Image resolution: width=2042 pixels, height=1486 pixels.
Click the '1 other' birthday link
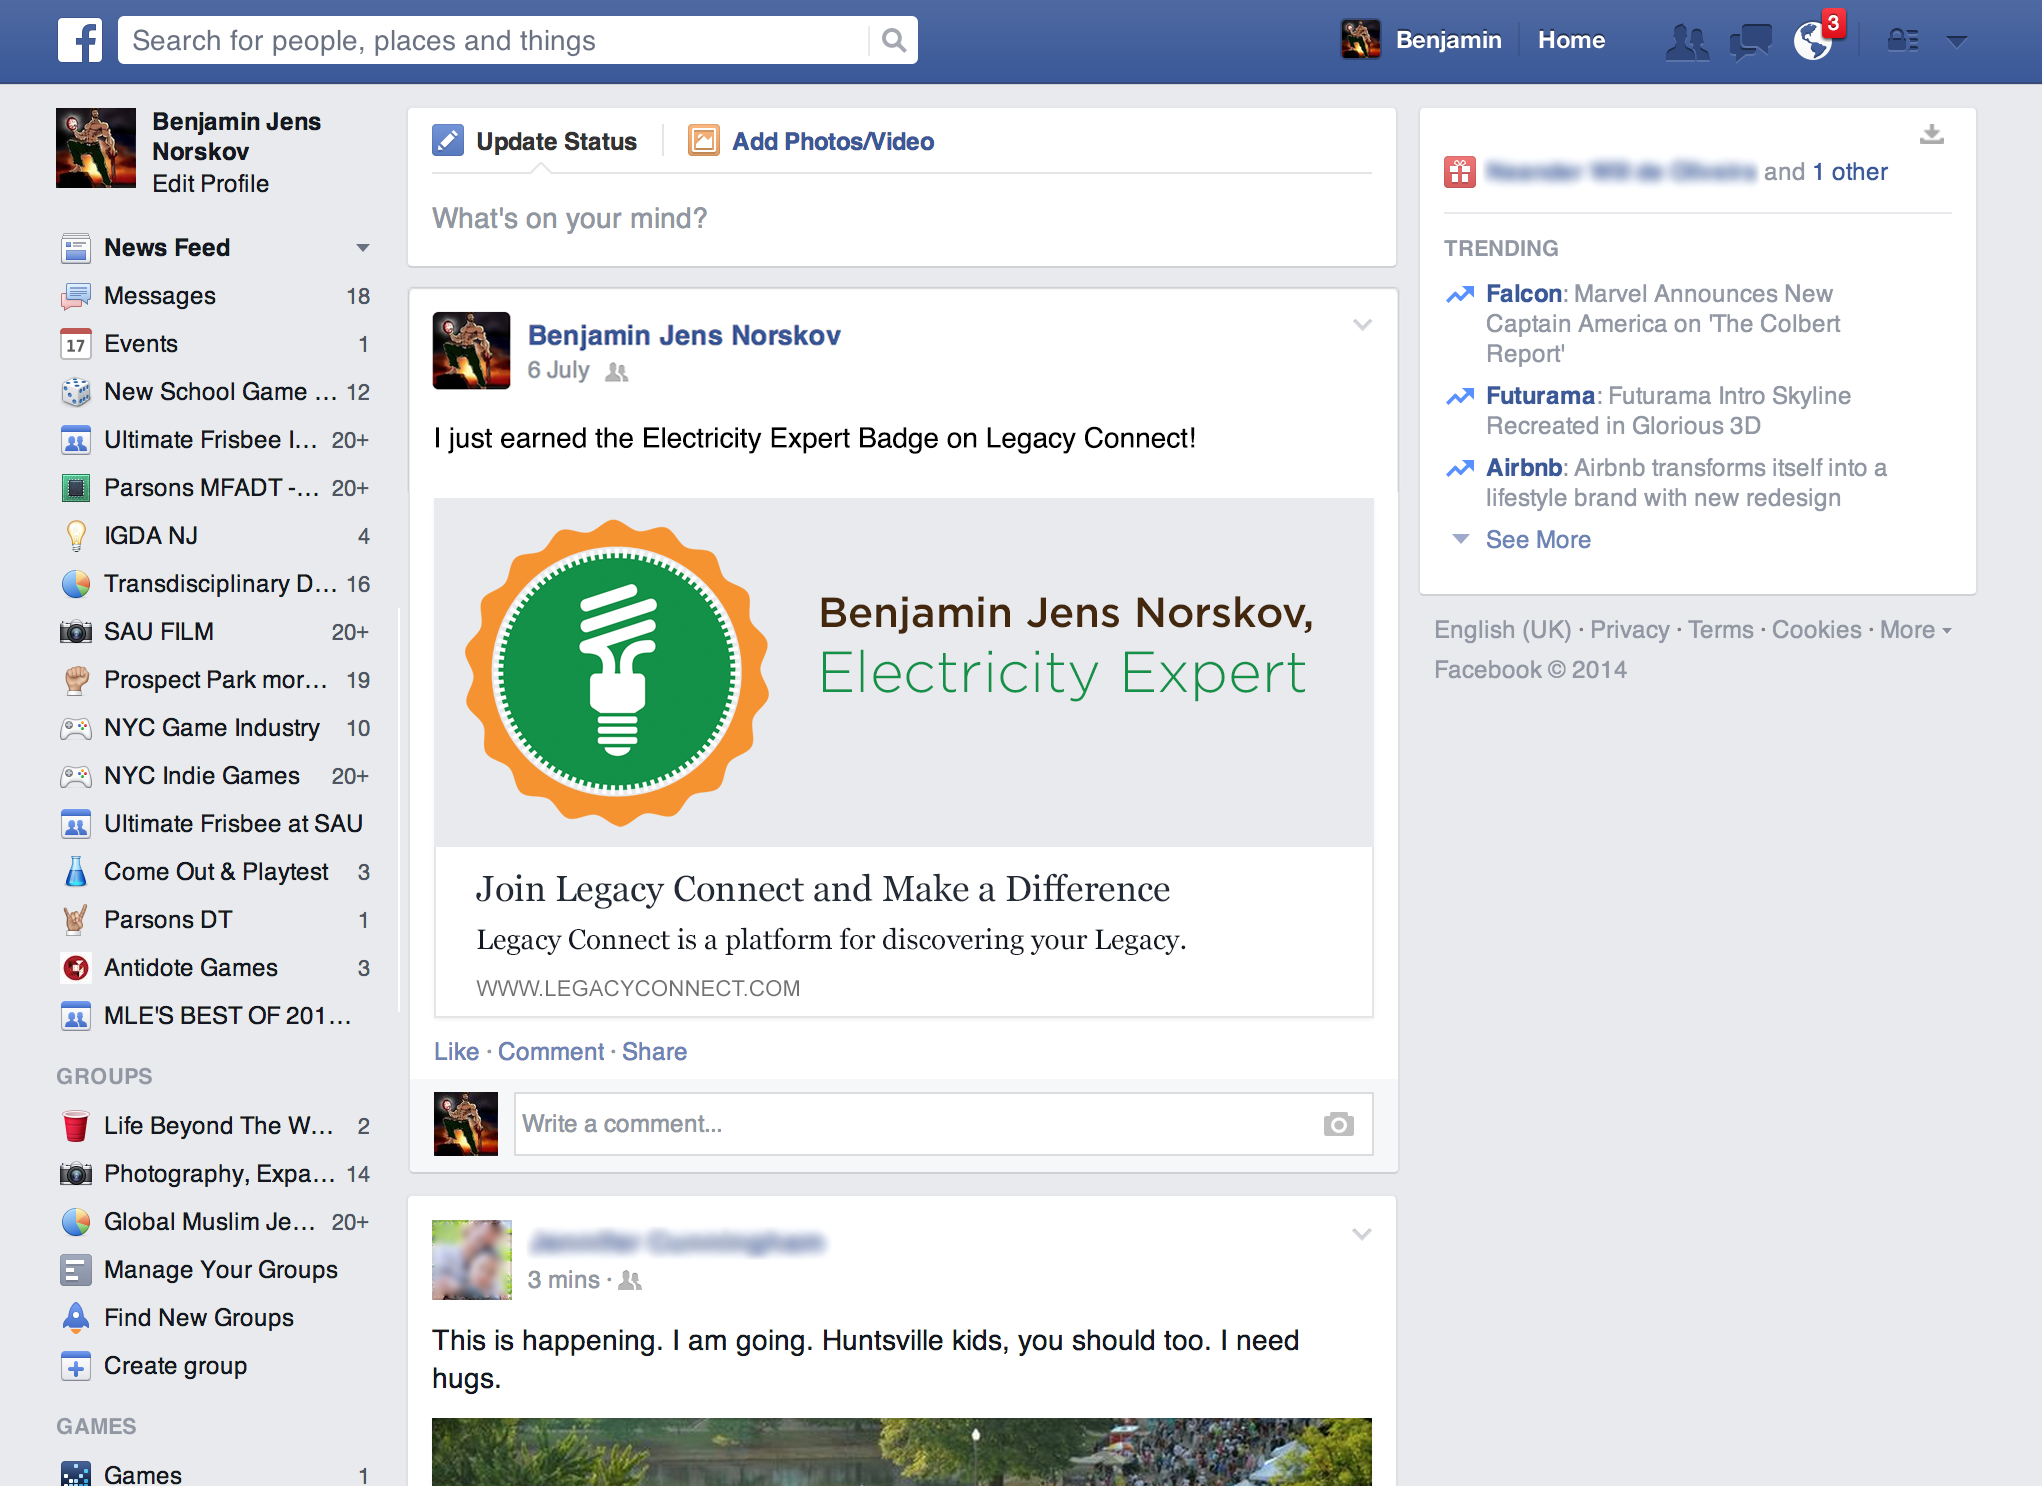click(x=1850, y=172)
